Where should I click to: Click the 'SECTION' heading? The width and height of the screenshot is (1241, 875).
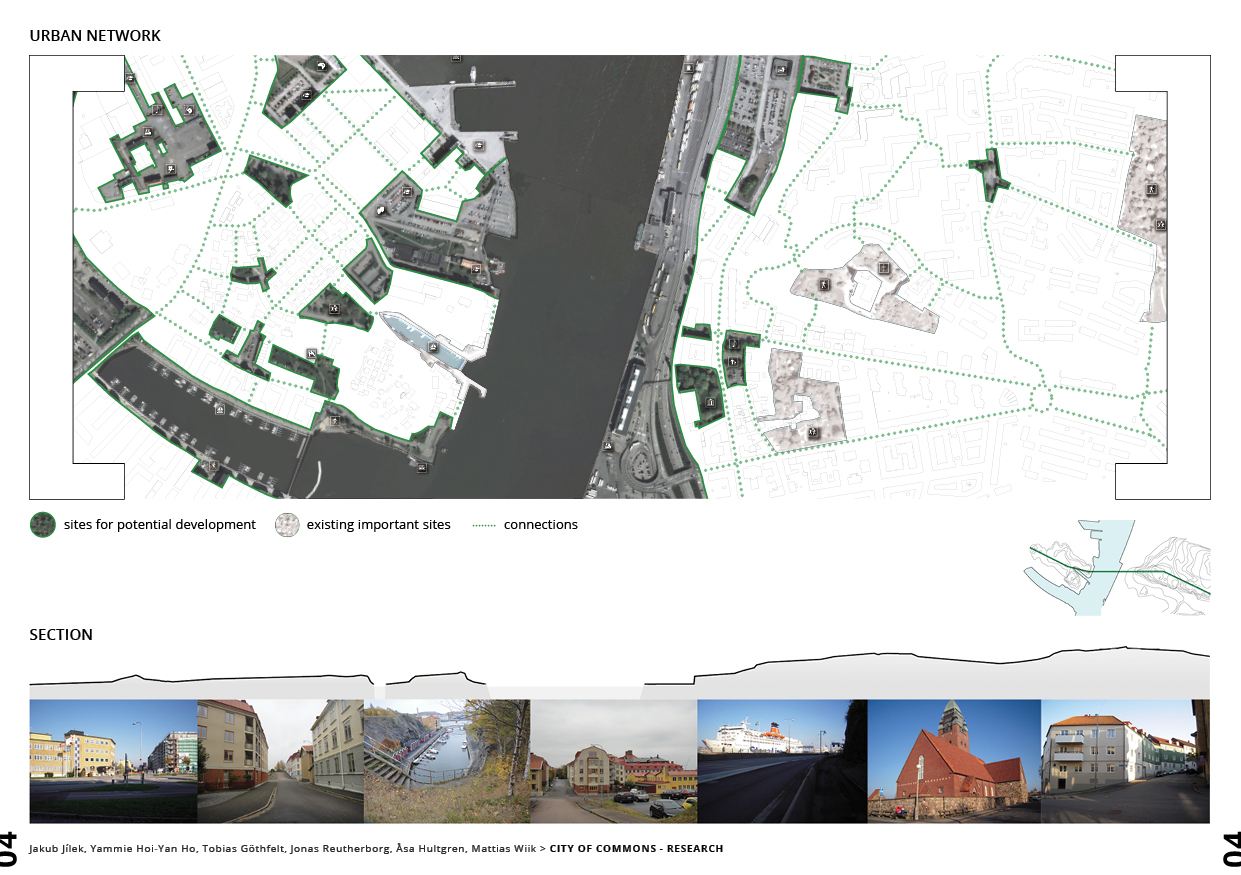[61, 635]
